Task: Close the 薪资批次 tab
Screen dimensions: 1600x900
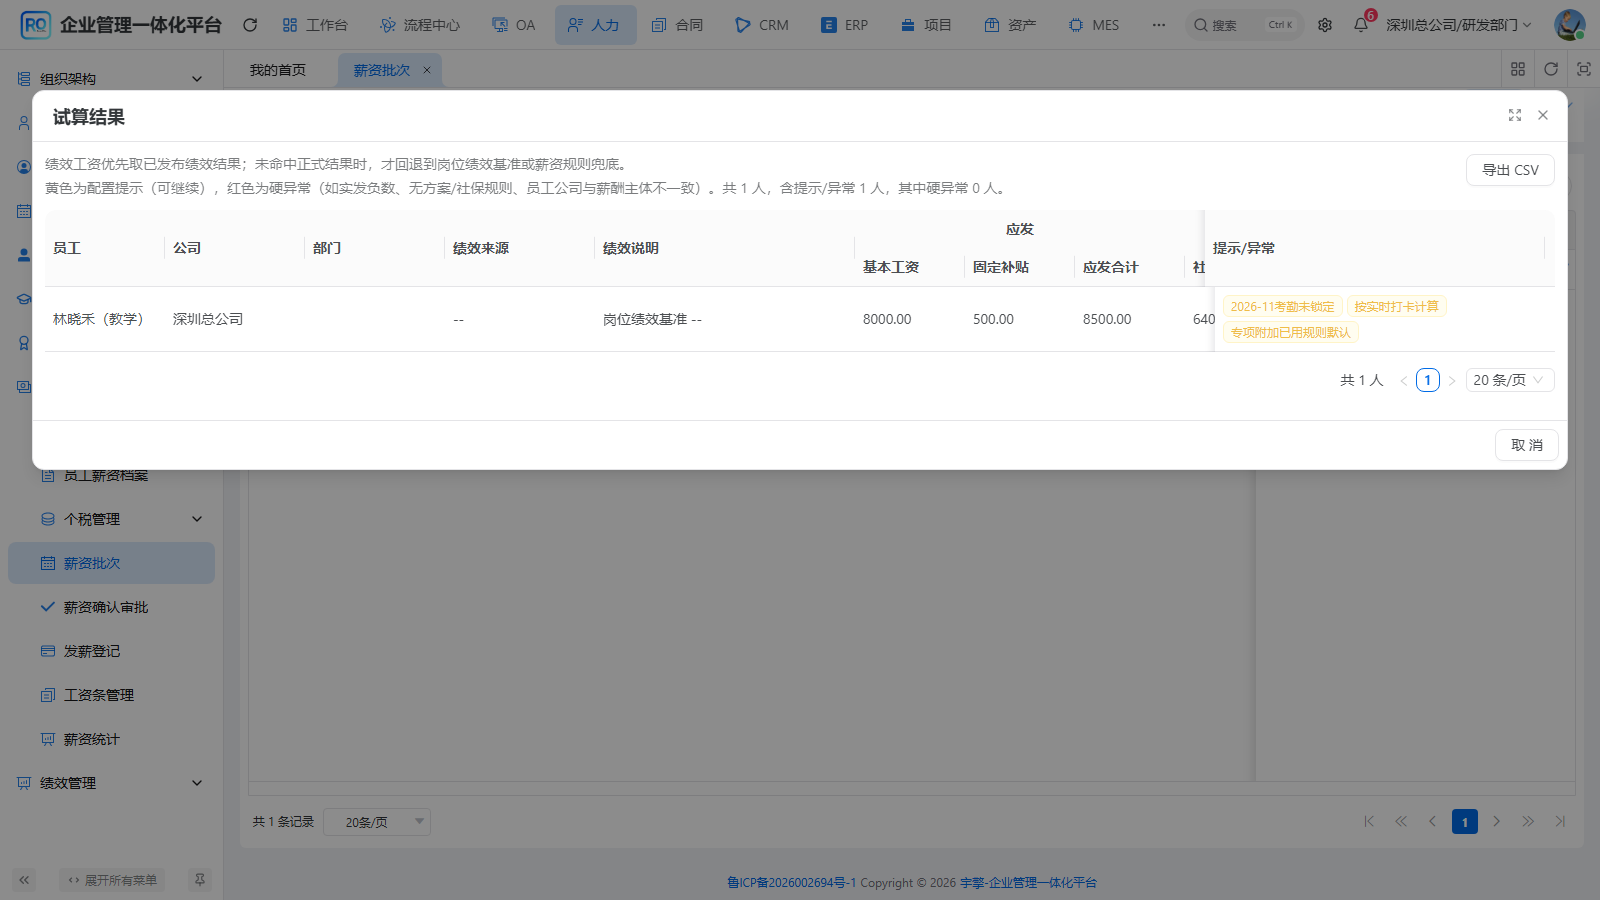Action: point(427,70)
